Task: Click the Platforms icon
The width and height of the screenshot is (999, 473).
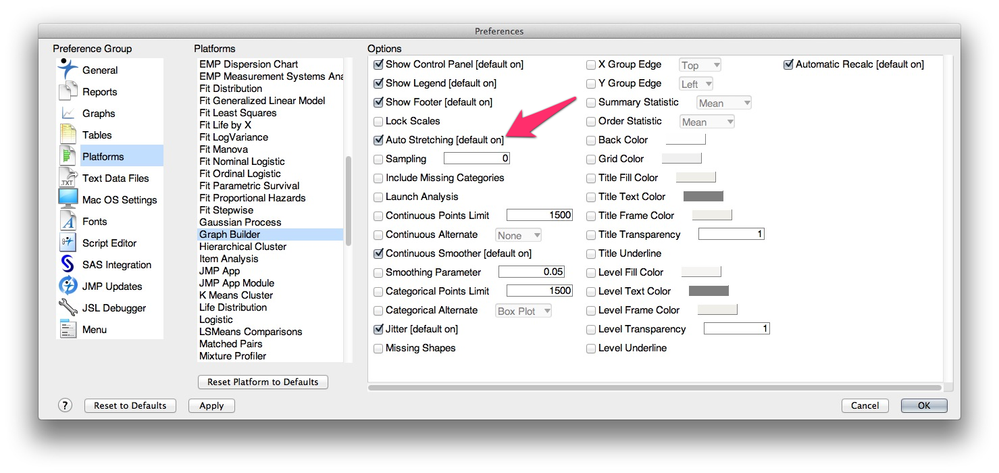Action: [68, 156]
